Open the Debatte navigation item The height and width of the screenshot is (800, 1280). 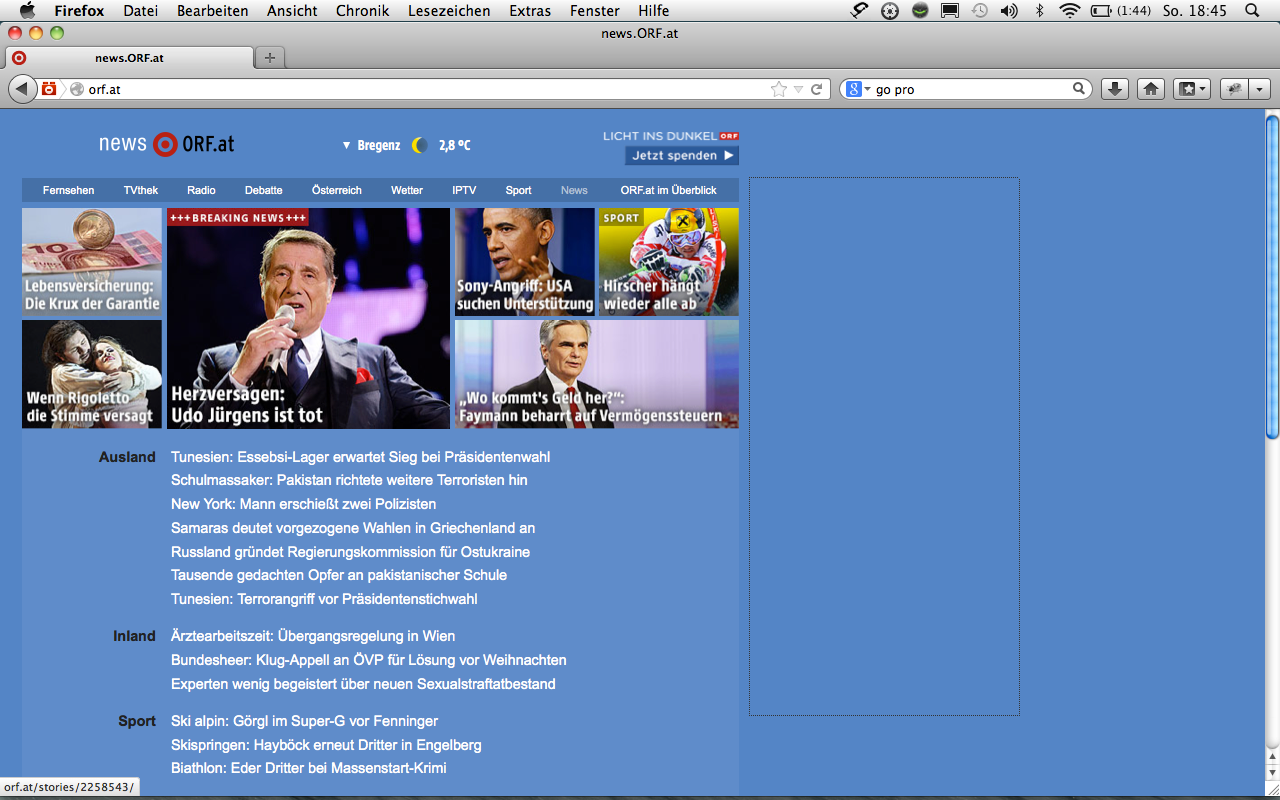tap(264, 190)
